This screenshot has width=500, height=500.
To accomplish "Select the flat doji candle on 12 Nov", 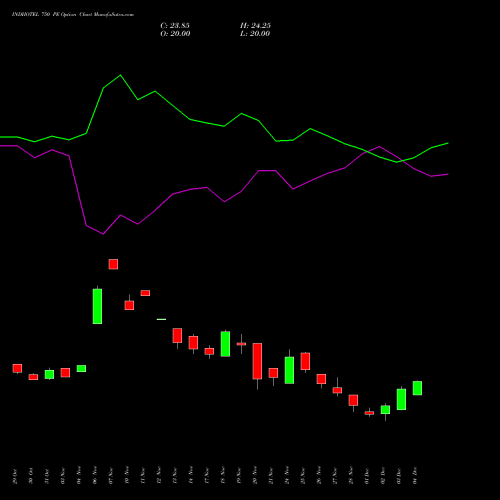I will [161, 319].
